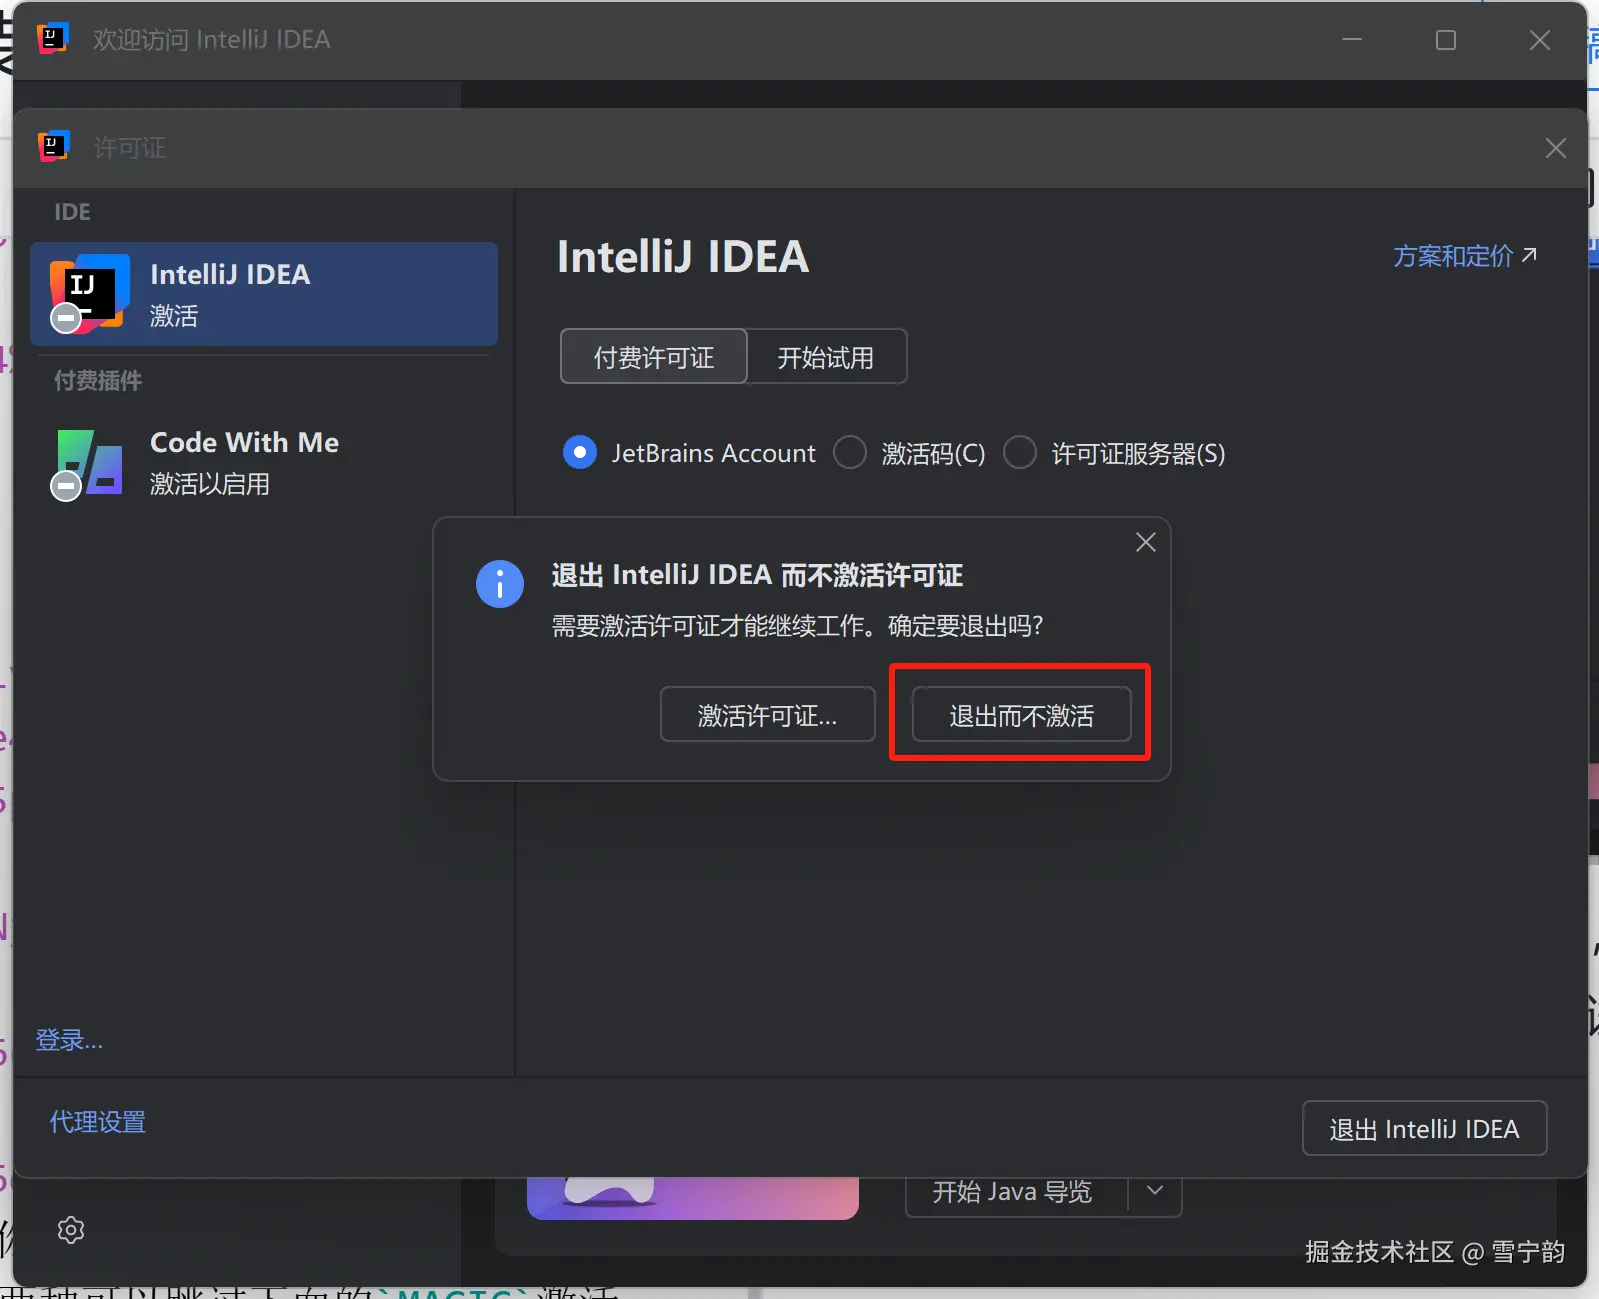Switch to the 付费许可证 tab
The height and width of the screenshot is (1299, 1599).
[654, 357]
